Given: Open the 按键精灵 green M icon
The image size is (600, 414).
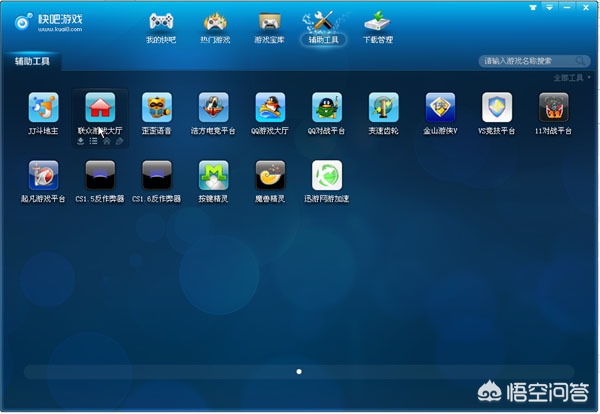Looking at the screenshot, I should [x=214, y=175].
